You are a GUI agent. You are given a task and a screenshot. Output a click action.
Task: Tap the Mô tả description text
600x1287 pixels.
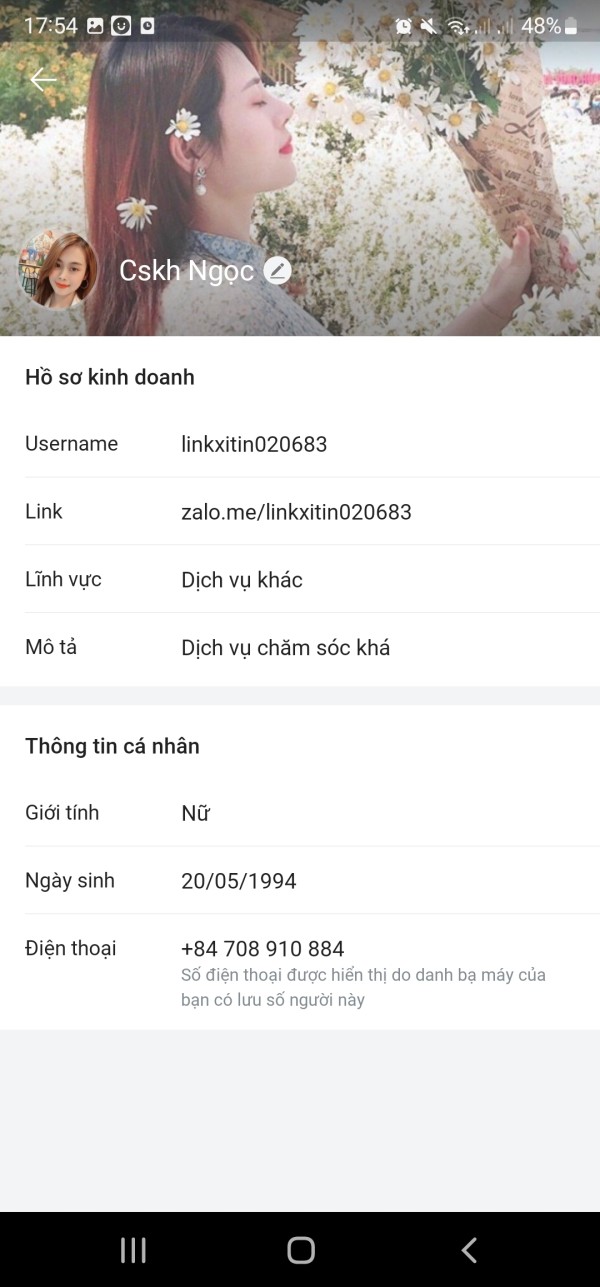click(x=285, y=648)
